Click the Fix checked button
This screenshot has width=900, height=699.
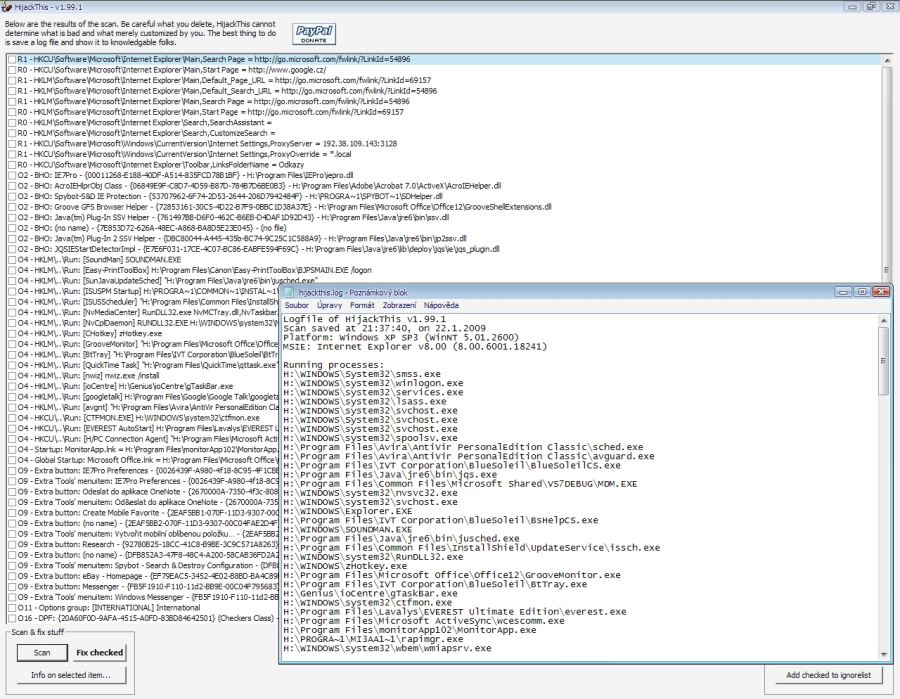pyautogui.click(x=99, y=653)
